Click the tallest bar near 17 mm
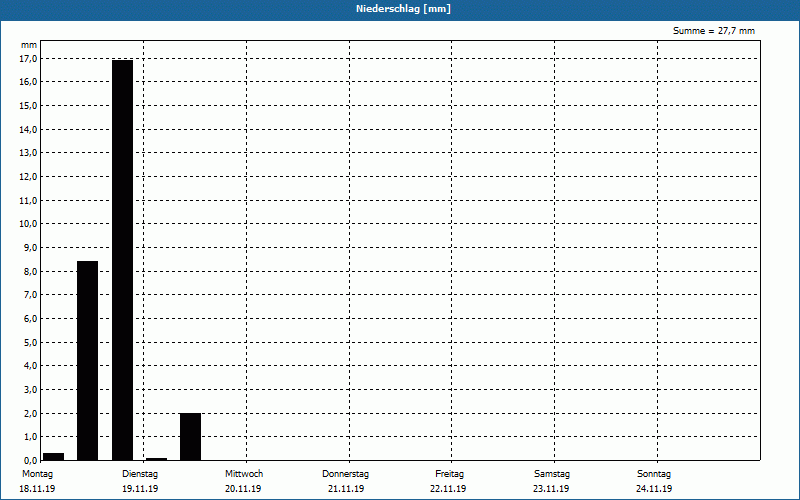Screen dimensions: 800x500 pos(122,260)
